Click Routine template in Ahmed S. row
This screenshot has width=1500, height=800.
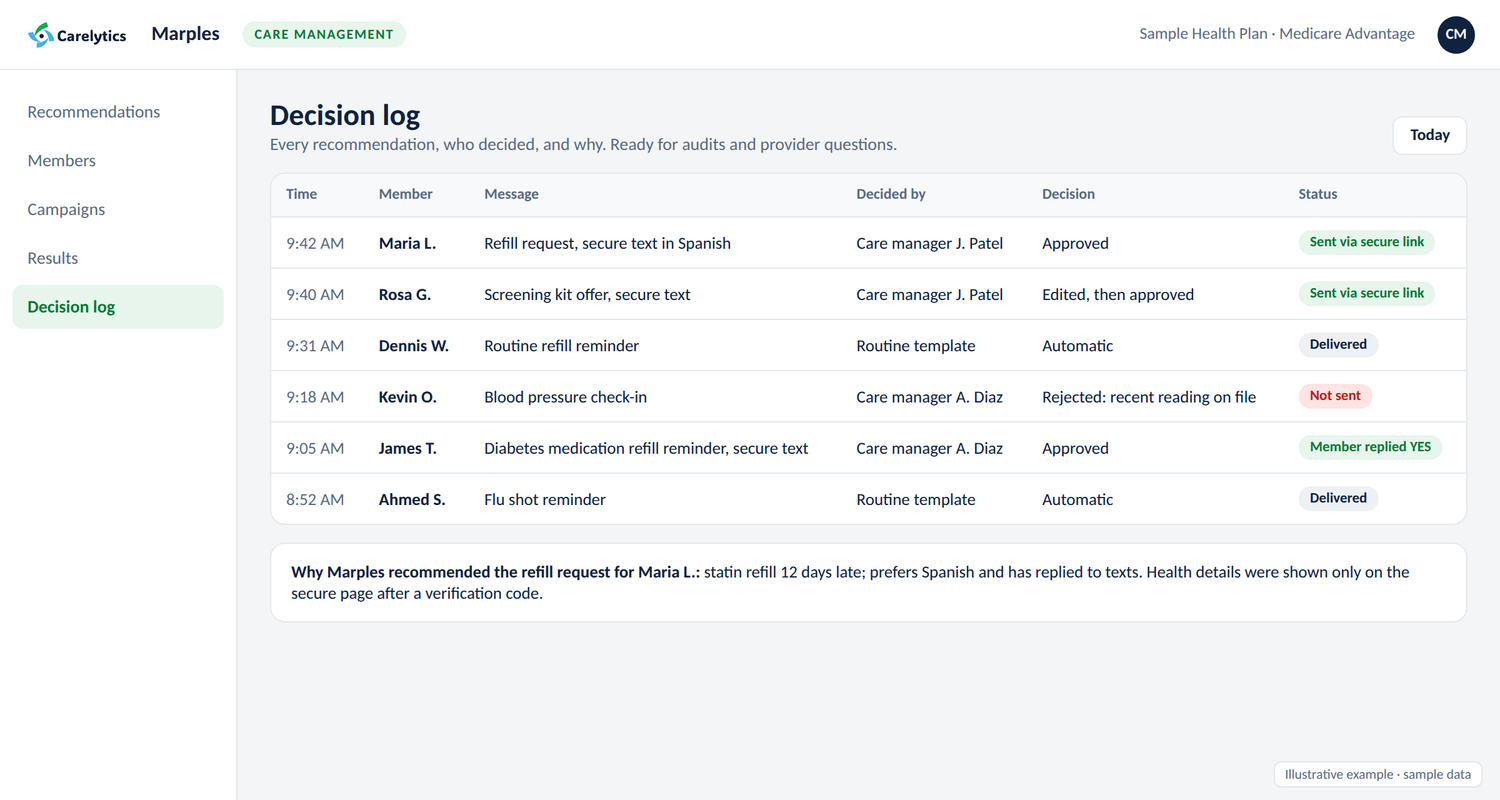(x=915, y=499)
